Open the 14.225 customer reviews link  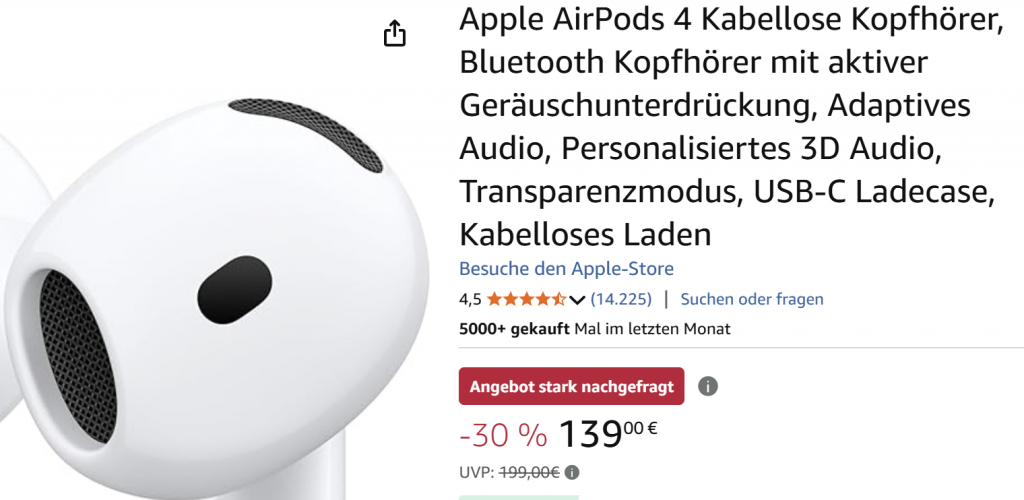point(621,300)
